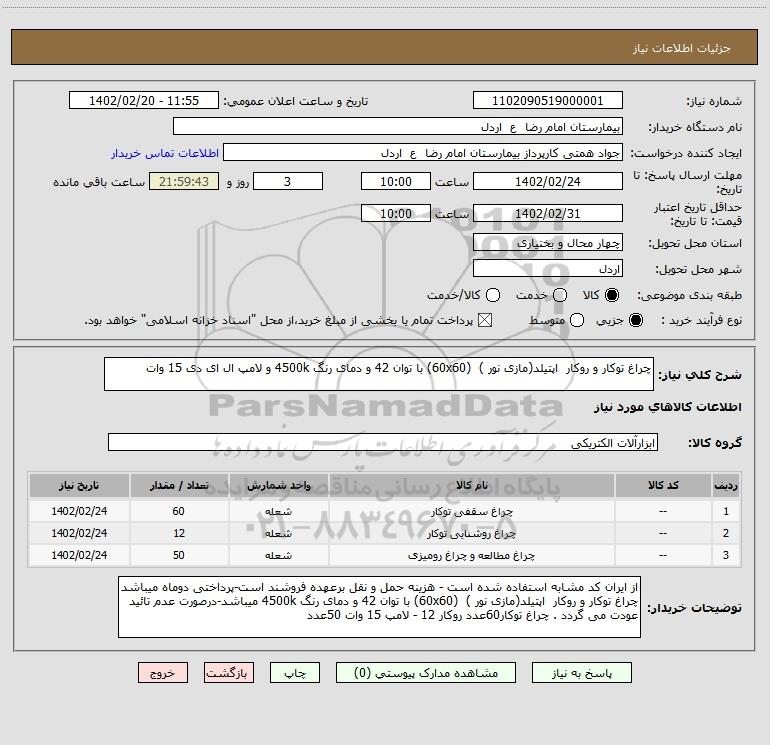
Task: Click row 1 item چراغ سقفی توکار
Action: pos(471,511)
